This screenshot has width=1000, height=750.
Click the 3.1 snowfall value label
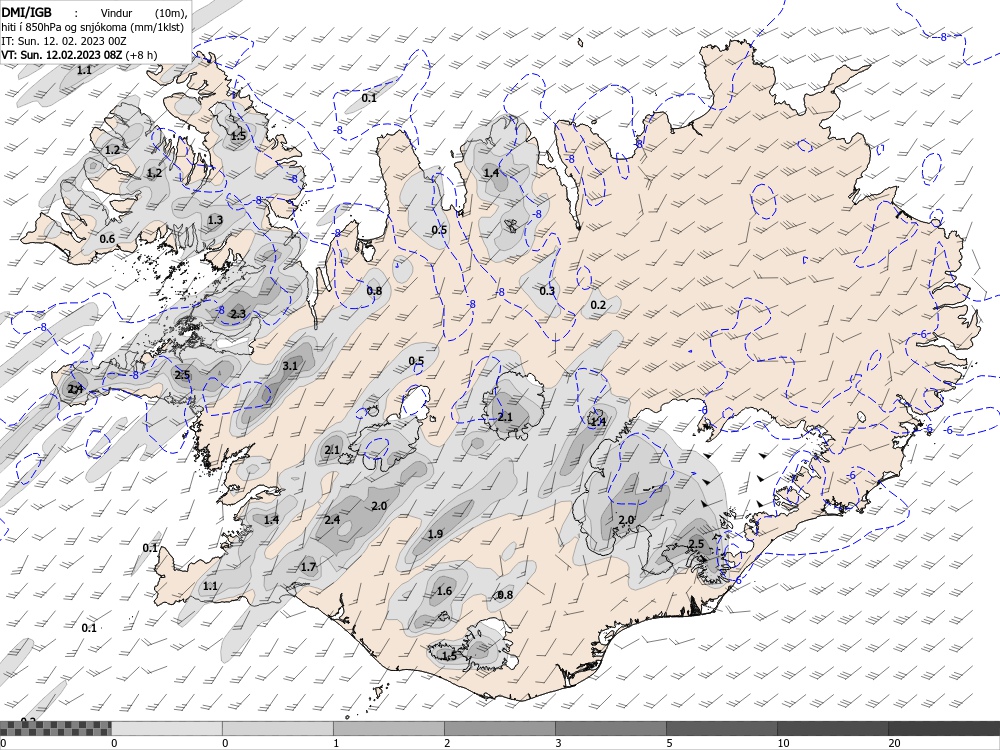point(290,366)
